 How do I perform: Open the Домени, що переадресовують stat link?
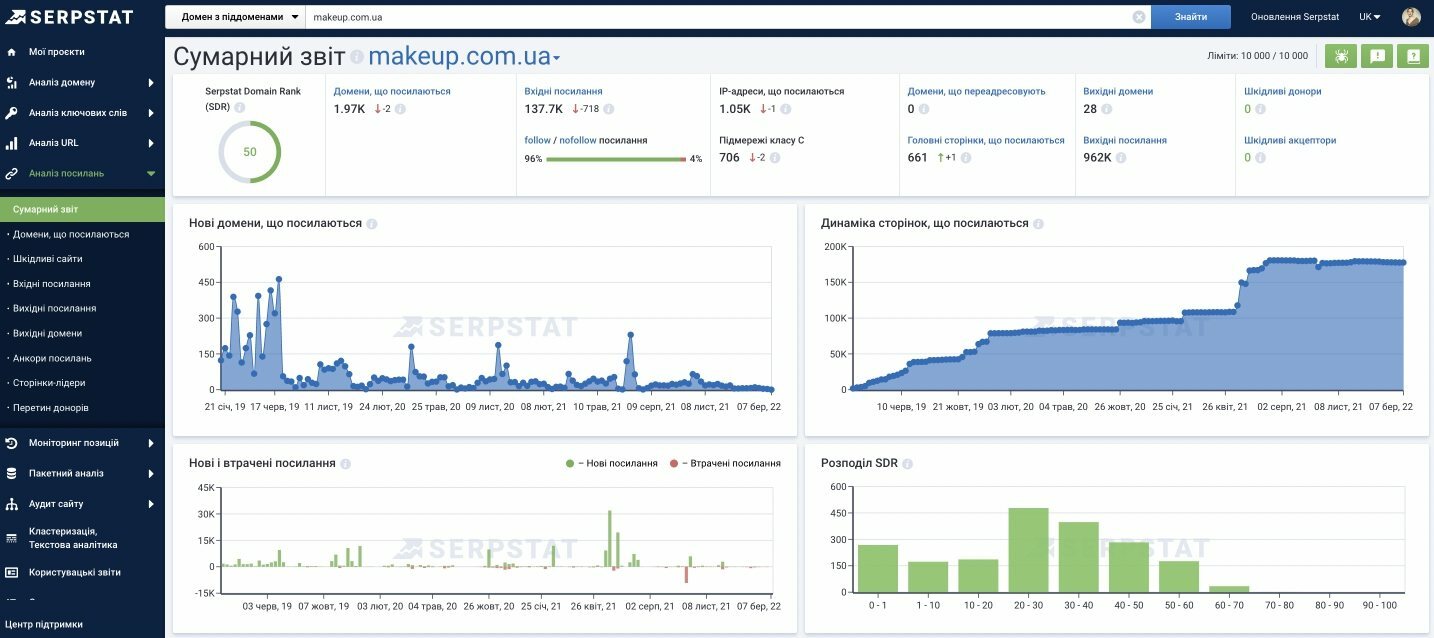(x=976, y=91)
